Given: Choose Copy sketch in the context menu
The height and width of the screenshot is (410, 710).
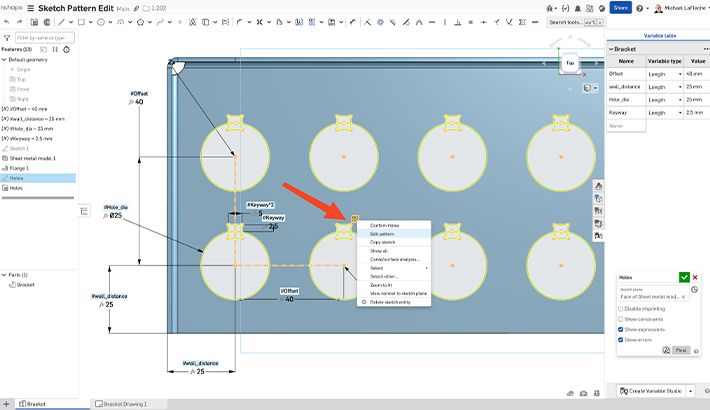Looking at the screenshot, I should pyautogui.click(x=394, y=242).
